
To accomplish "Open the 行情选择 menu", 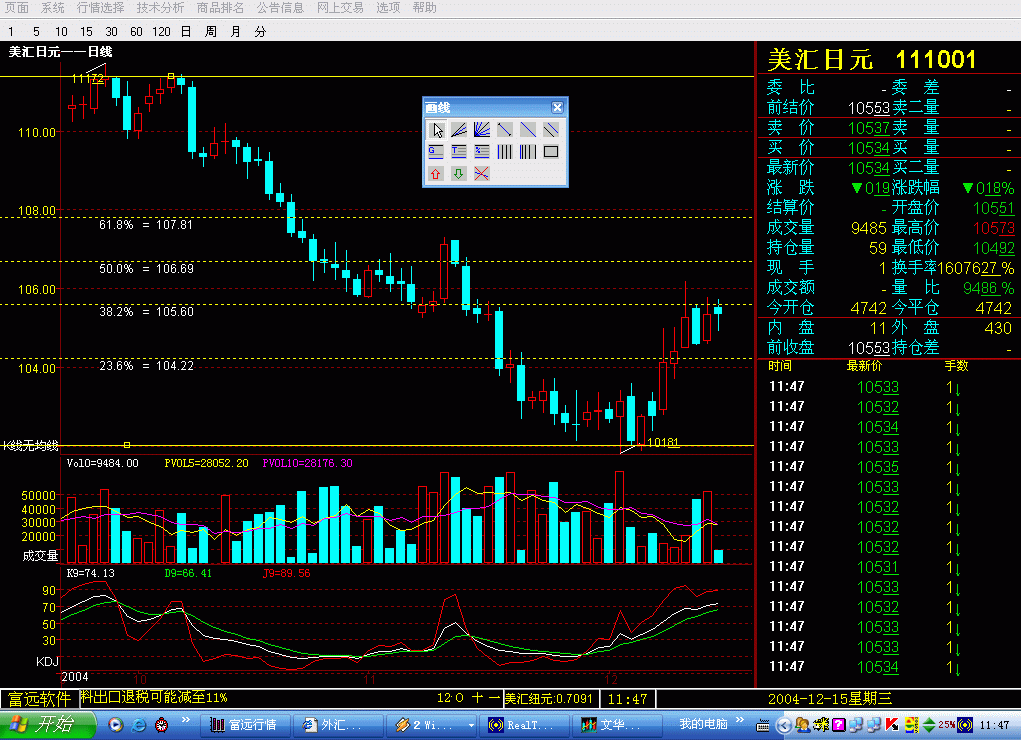I will pyautogui.click(x=100, y=8).
